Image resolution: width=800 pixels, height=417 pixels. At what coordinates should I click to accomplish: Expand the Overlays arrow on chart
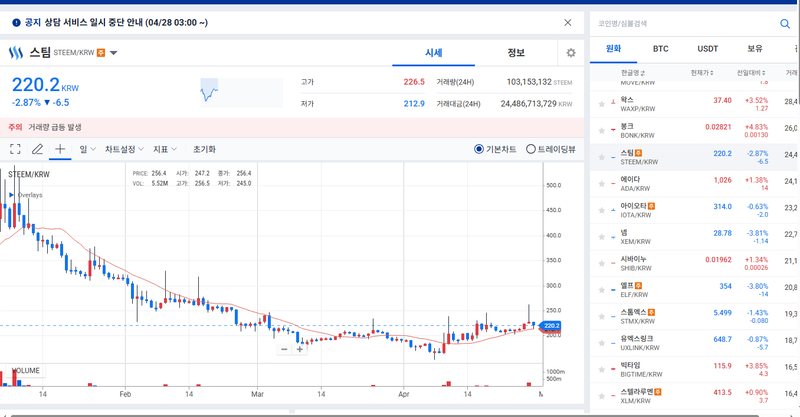pyautogui.click(x=11, y=195)
